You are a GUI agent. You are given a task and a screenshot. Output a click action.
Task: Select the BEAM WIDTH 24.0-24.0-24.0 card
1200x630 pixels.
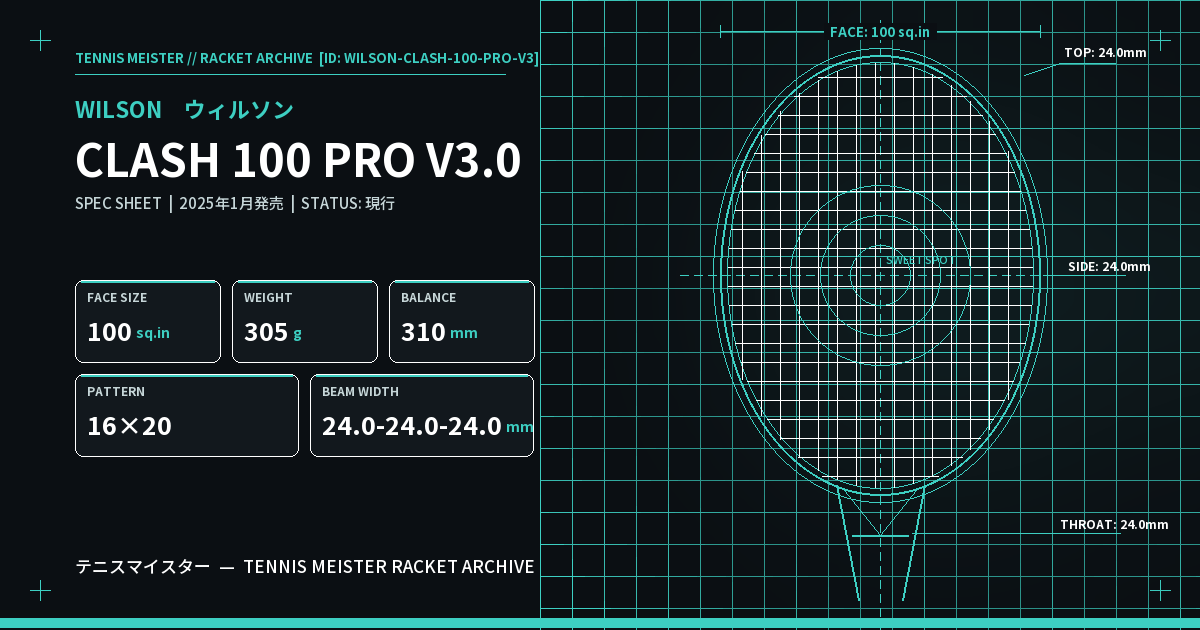pyautogui.click(x=422, y=415)
